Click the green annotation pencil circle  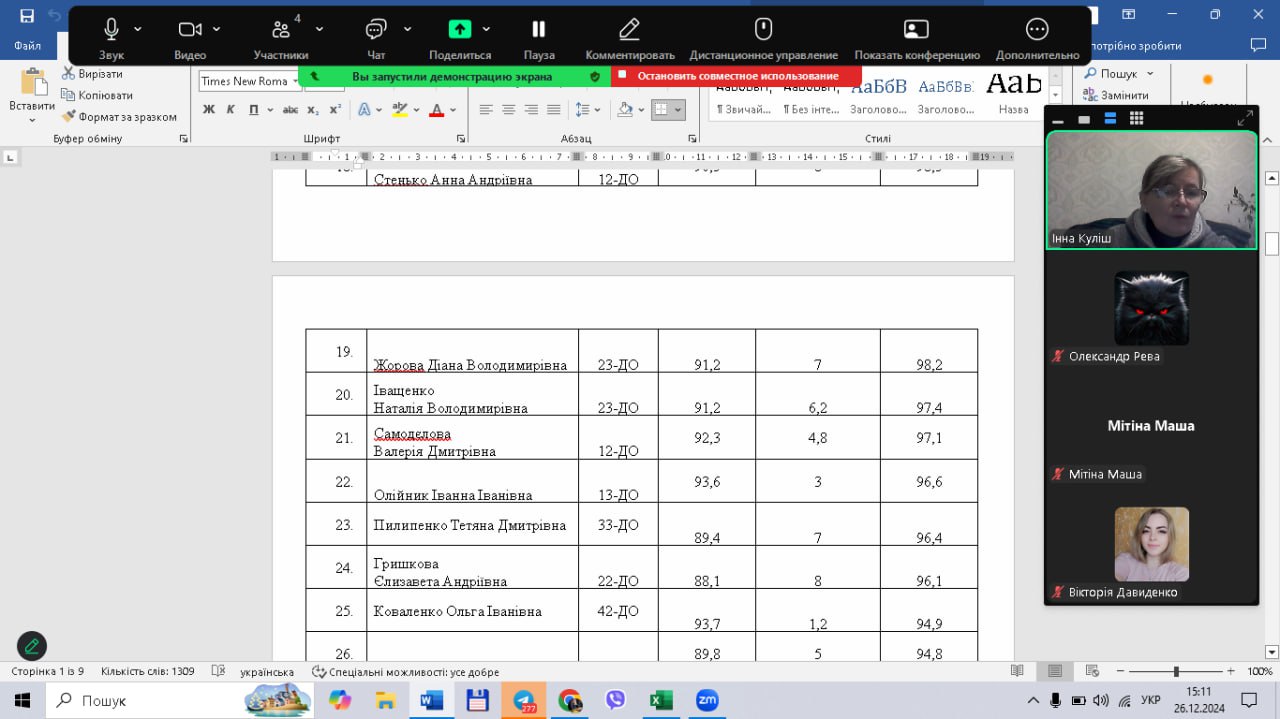32,646
